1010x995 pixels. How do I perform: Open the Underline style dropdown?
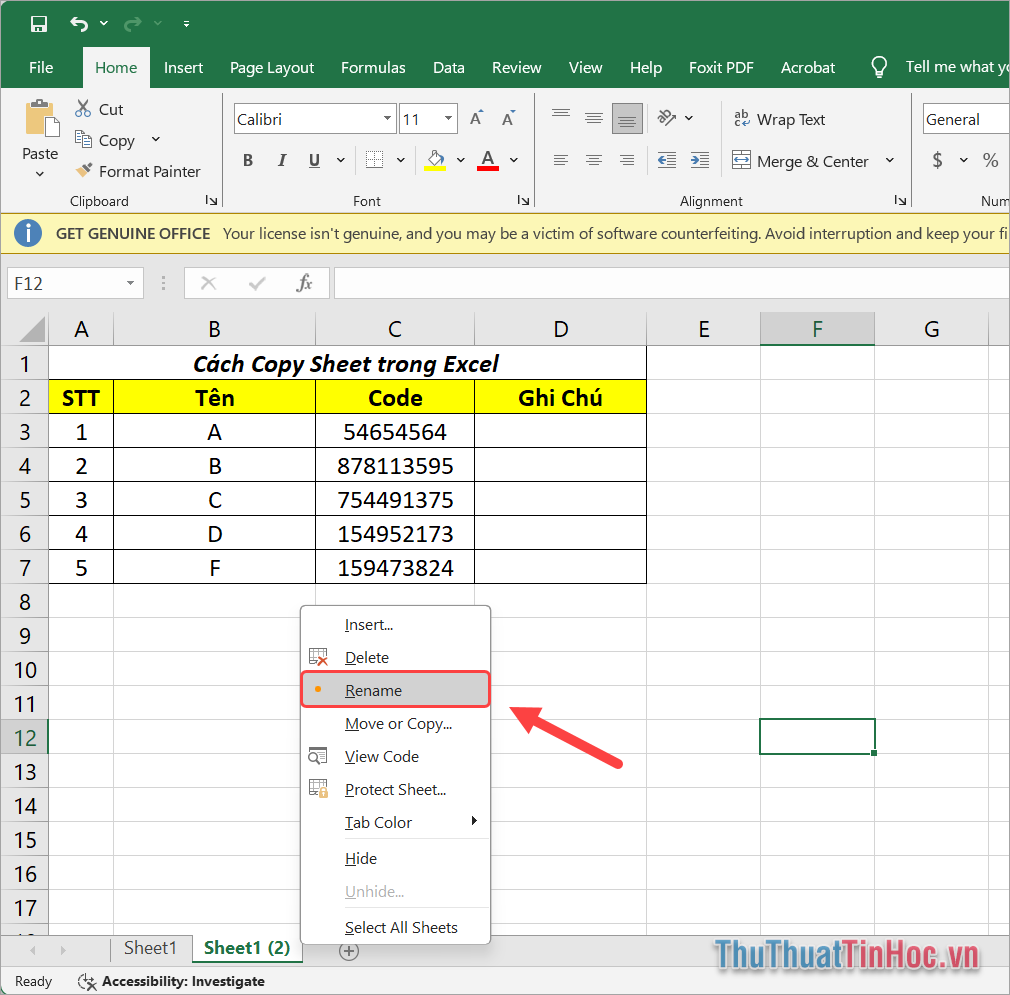pyautogui.click(x=341, y=160)
